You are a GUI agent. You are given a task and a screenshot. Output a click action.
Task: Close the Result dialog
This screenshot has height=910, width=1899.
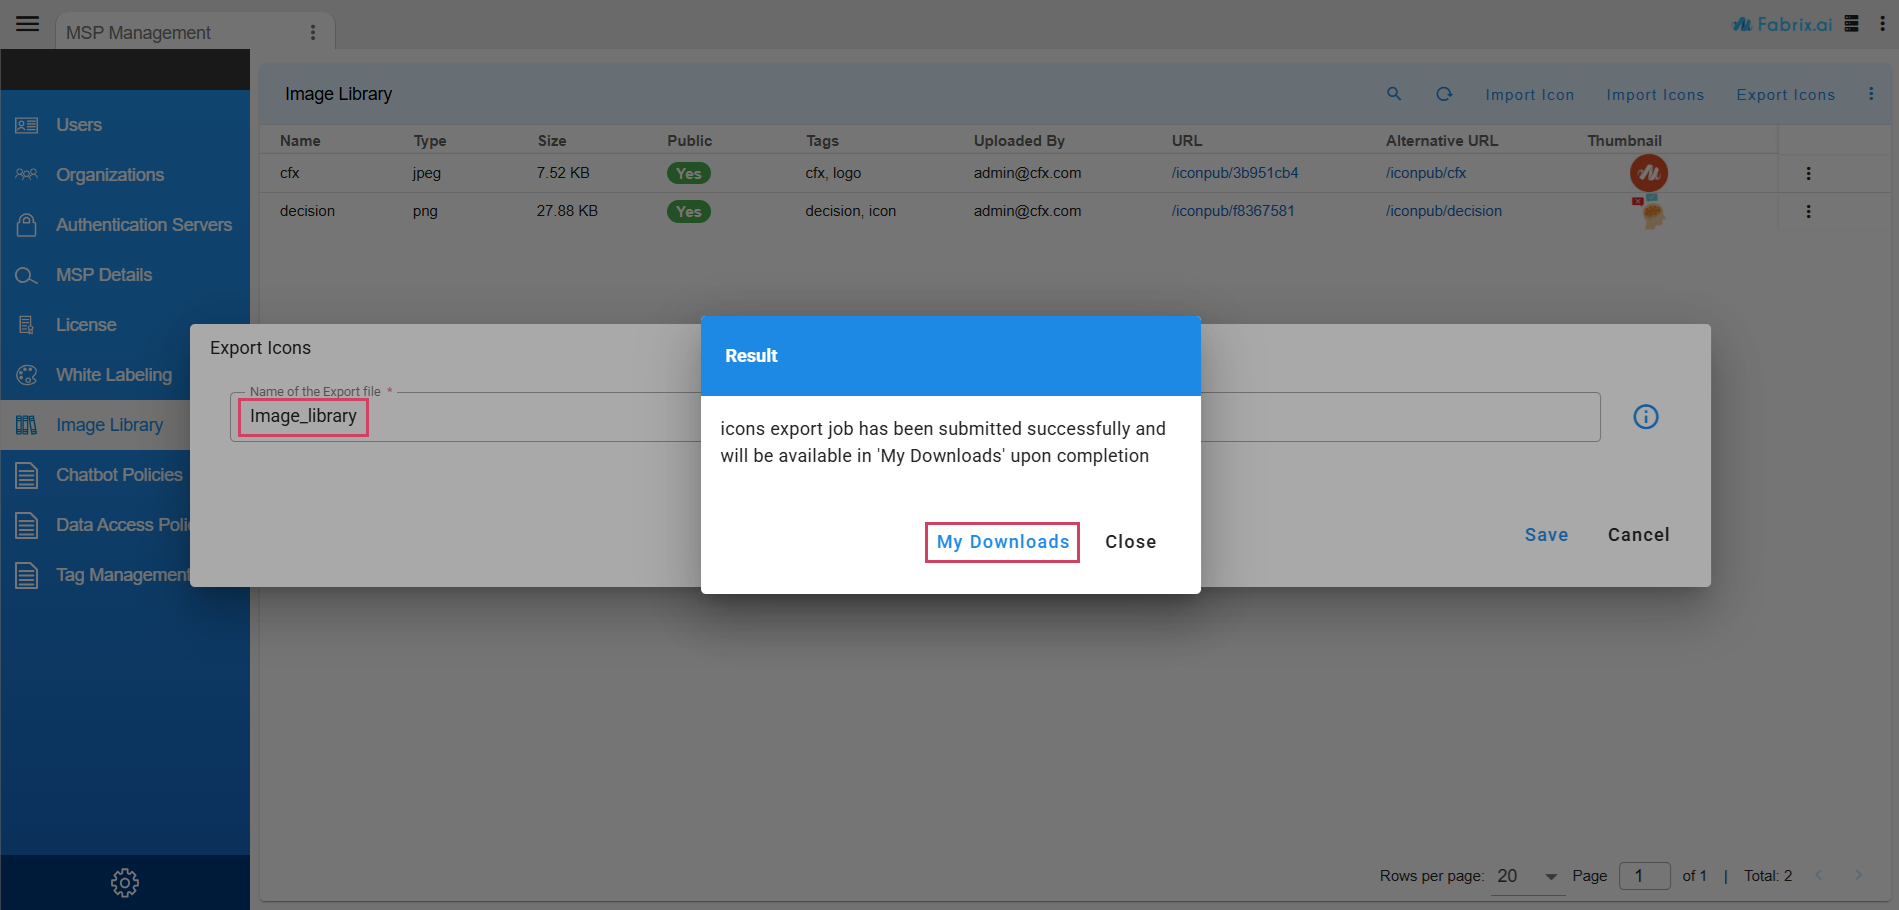click(1130, 542)
